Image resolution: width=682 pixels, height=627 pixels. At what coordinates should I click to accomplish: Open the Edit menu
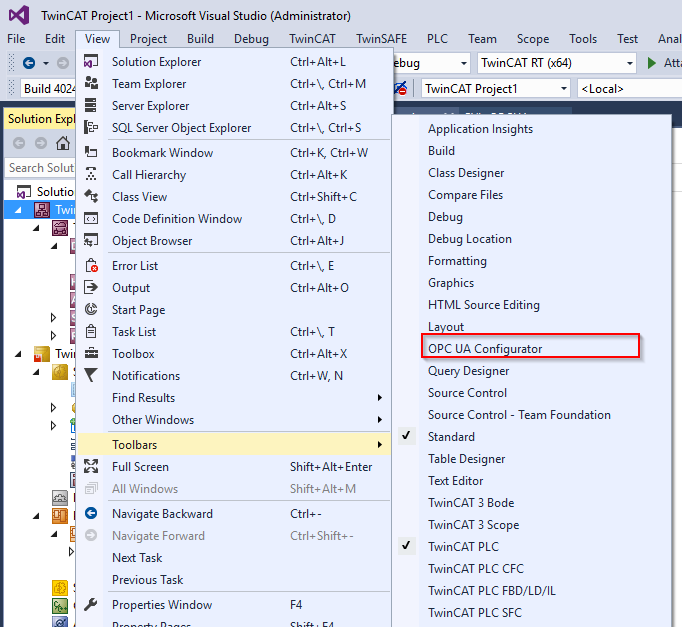pos(55,39)
